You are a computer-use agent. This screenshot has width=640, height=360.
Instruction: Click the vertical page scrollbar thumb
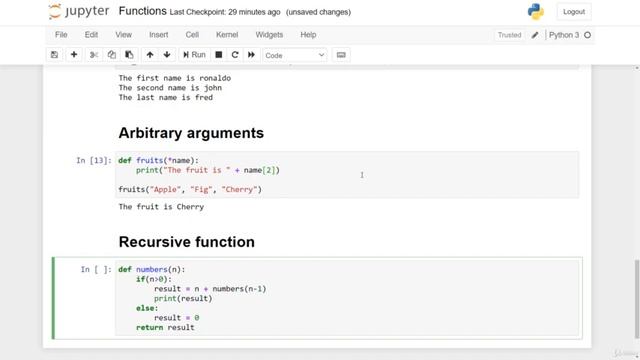coord(637,299)
